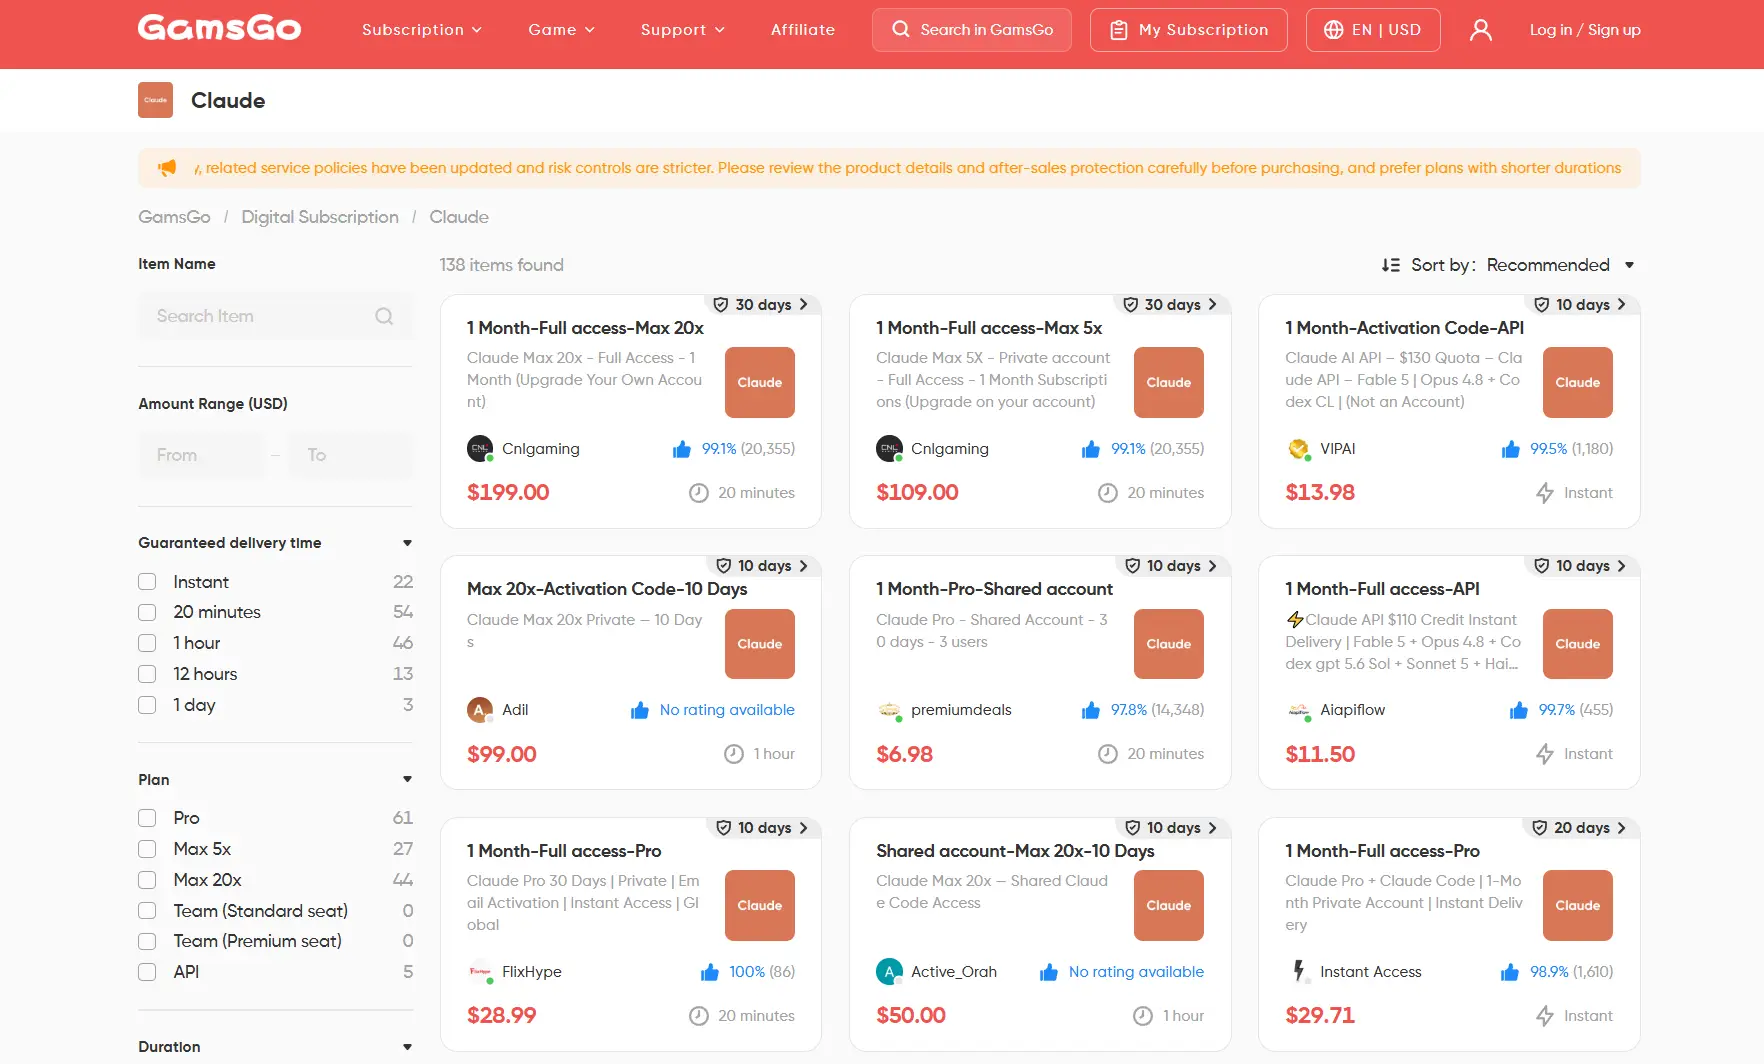Expand 30 days guarantee badge on Max 20x card
This screenshot has height=1064, width=1764.
point(762,305)
